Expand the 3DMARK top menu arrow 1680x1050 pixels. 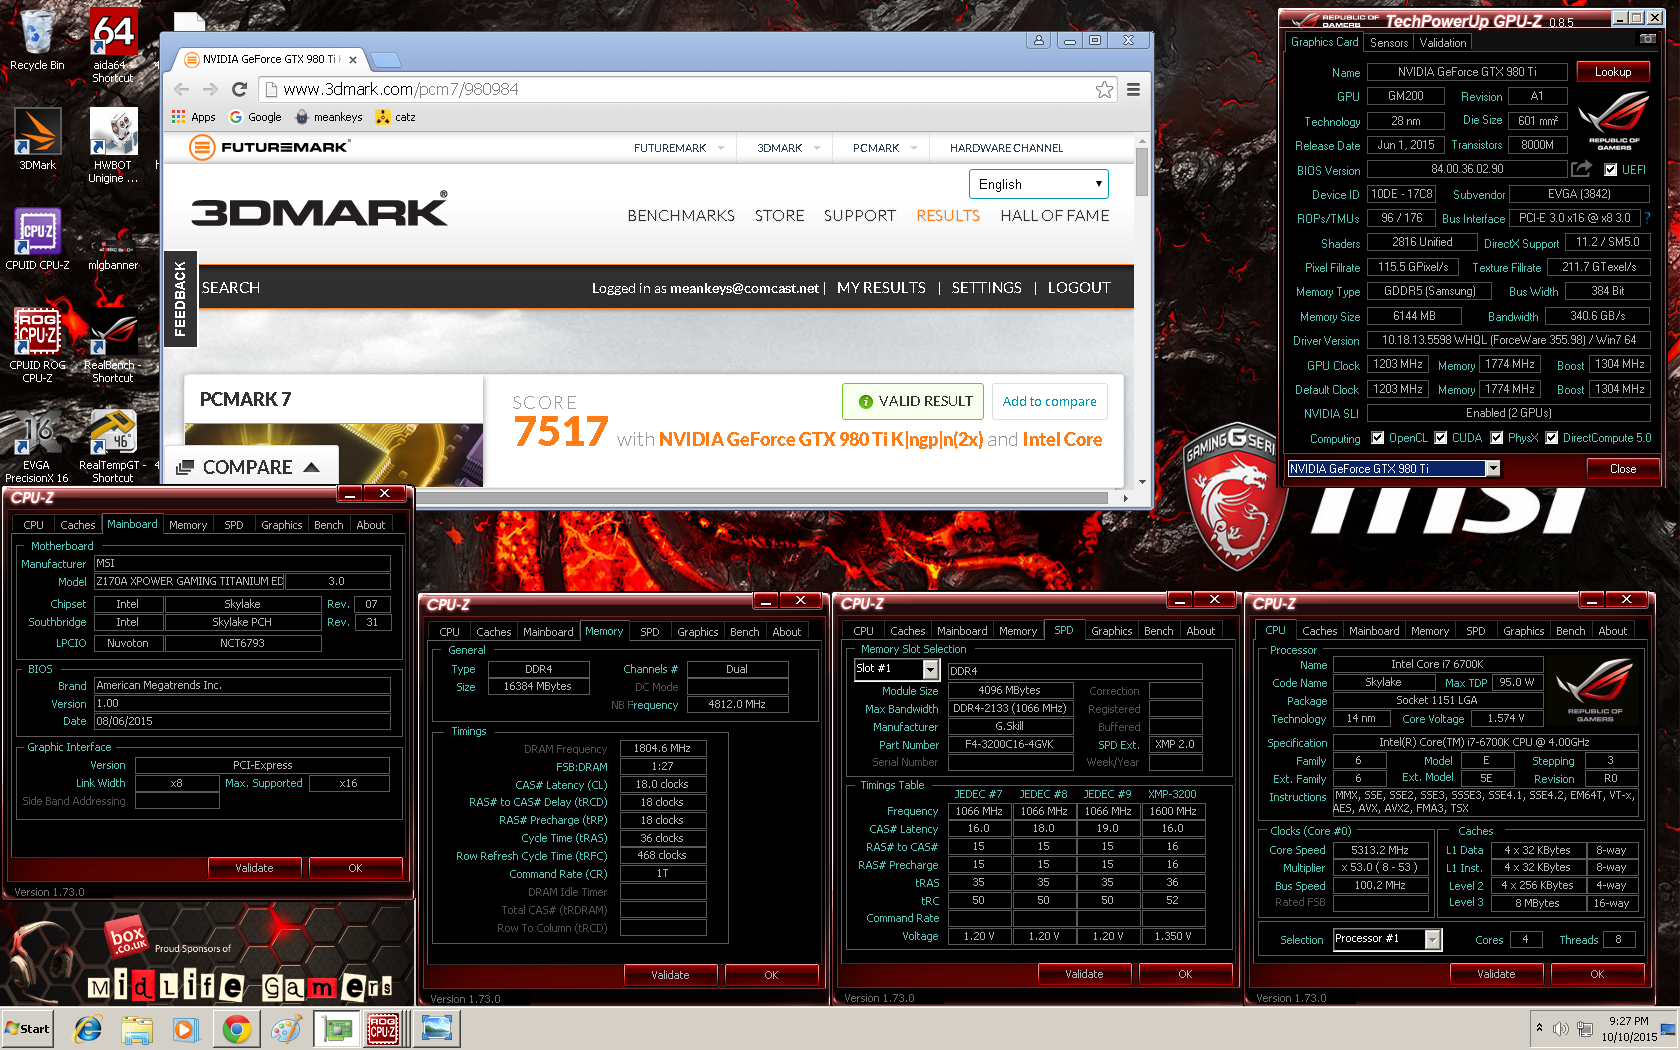point(817,148)
